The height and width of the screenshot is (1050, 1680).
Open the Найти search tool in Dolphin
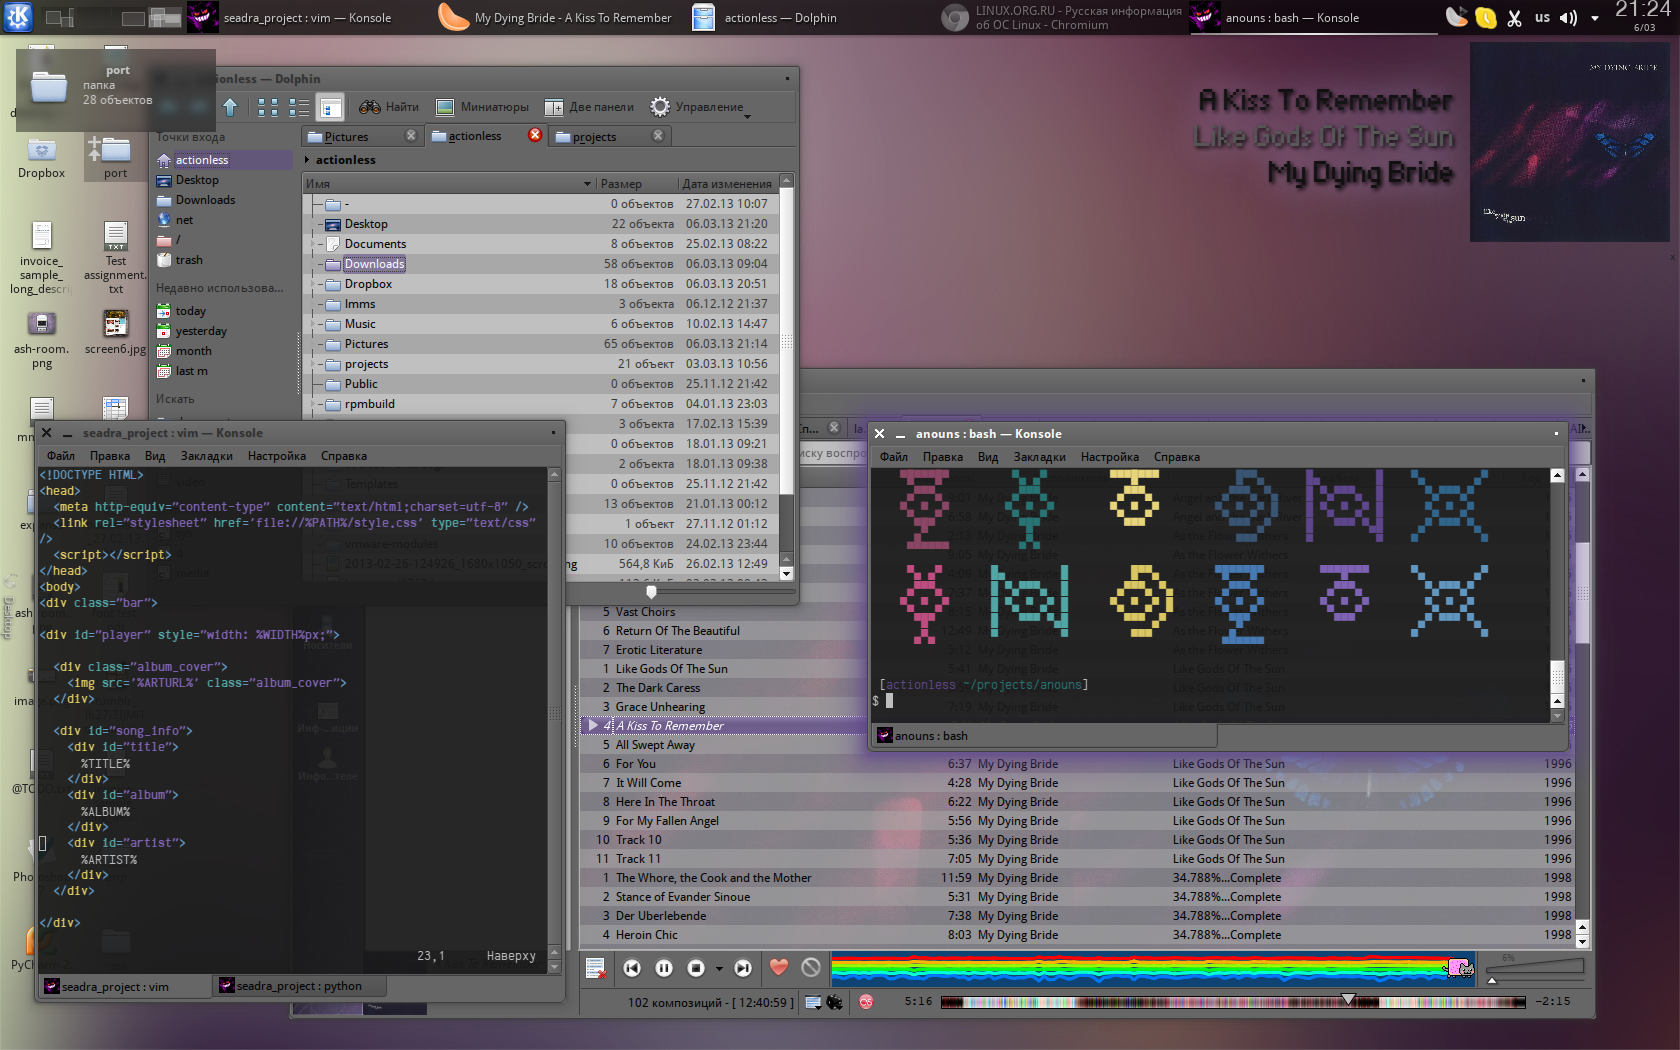(x=389, y=107)
